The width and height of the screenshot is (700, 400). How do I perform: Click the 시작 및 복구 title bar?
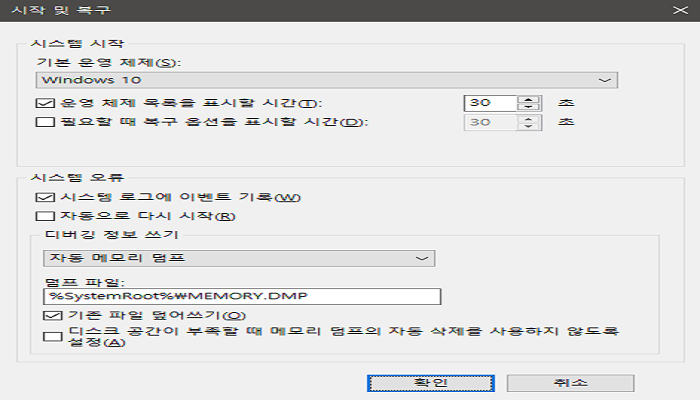point(300,10)
